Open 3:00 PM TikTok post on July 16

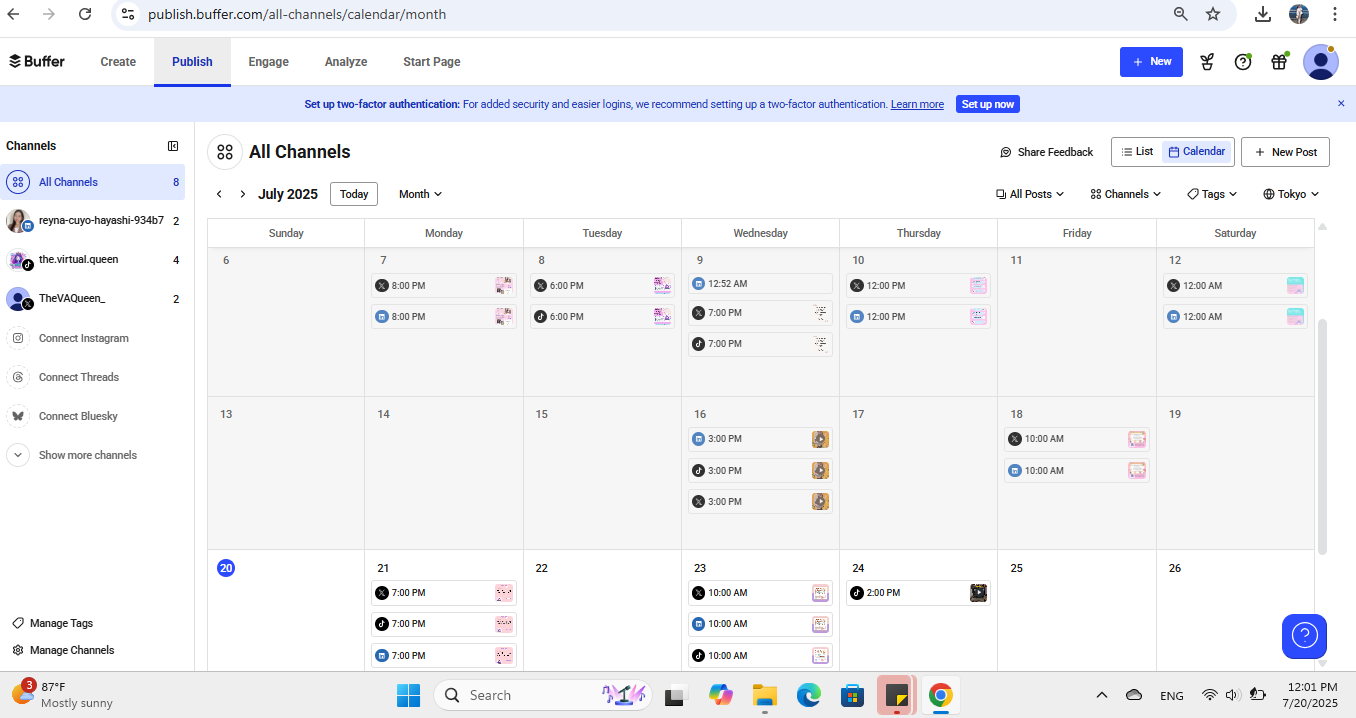point(760,470)
